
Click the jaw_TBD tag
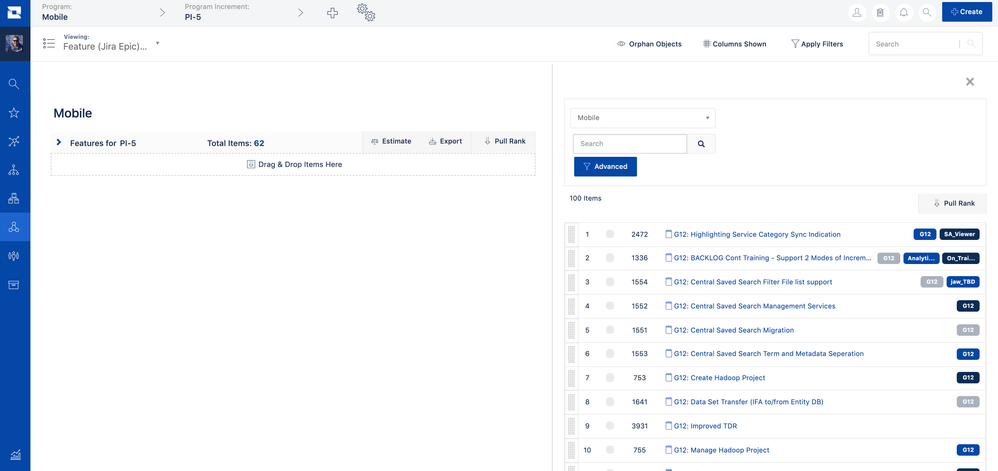click(x=963, y=282)
